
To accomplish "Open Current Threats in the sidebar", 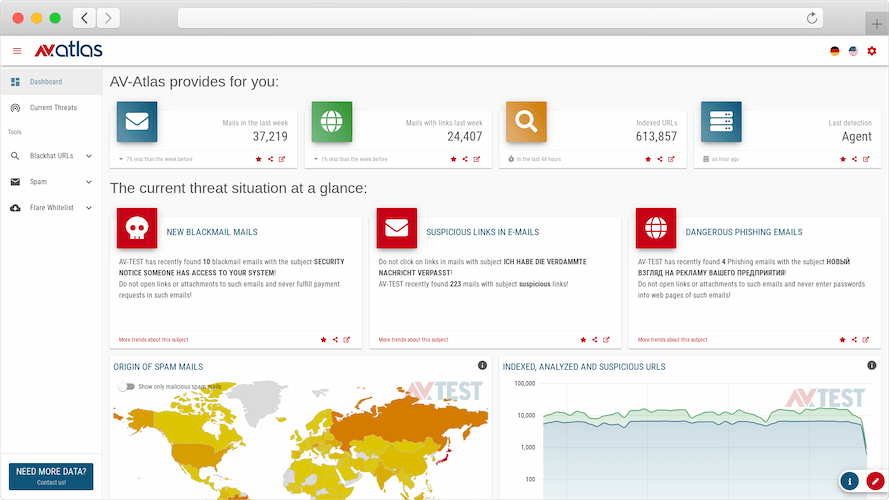I will click(52, 107).
